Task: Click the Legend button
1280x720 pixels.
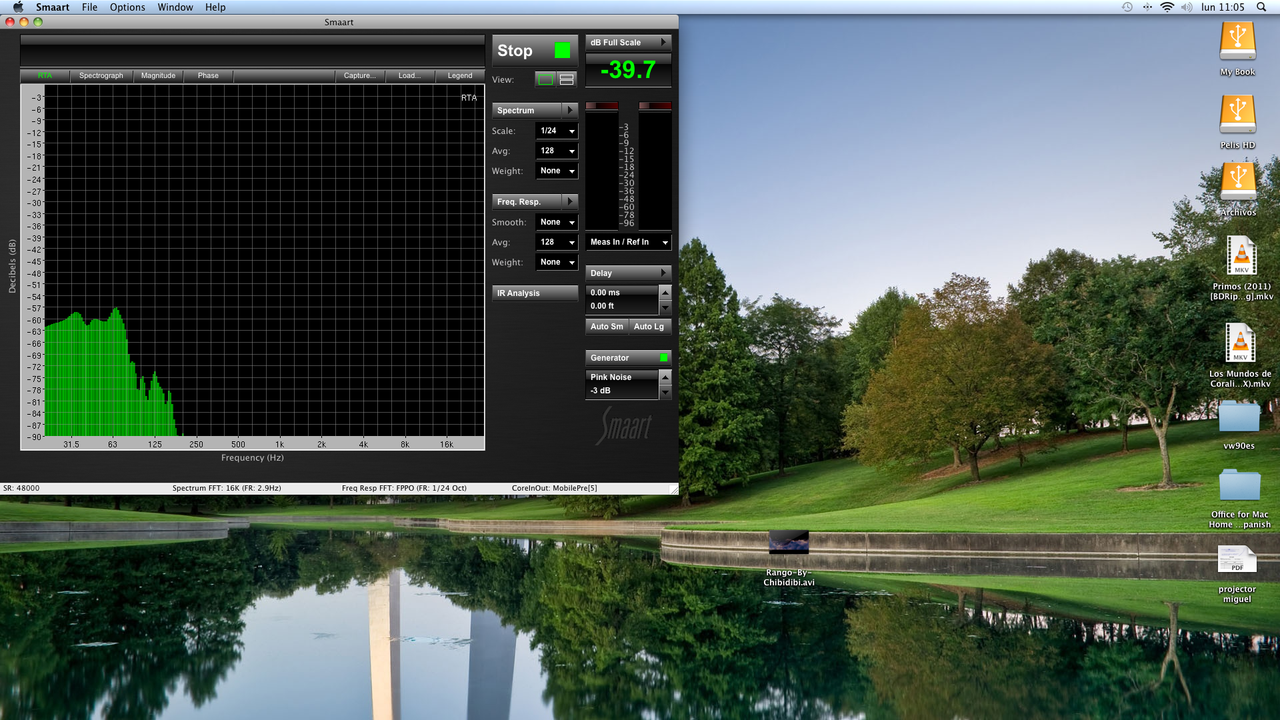Action: (x=460, y=75)
